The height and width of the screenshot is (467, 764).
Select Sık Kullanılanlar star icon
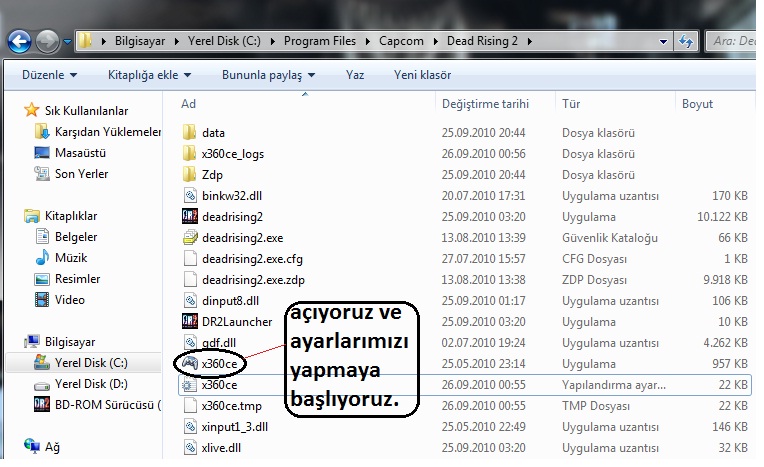pyautogui.click(x=31, y=110)
